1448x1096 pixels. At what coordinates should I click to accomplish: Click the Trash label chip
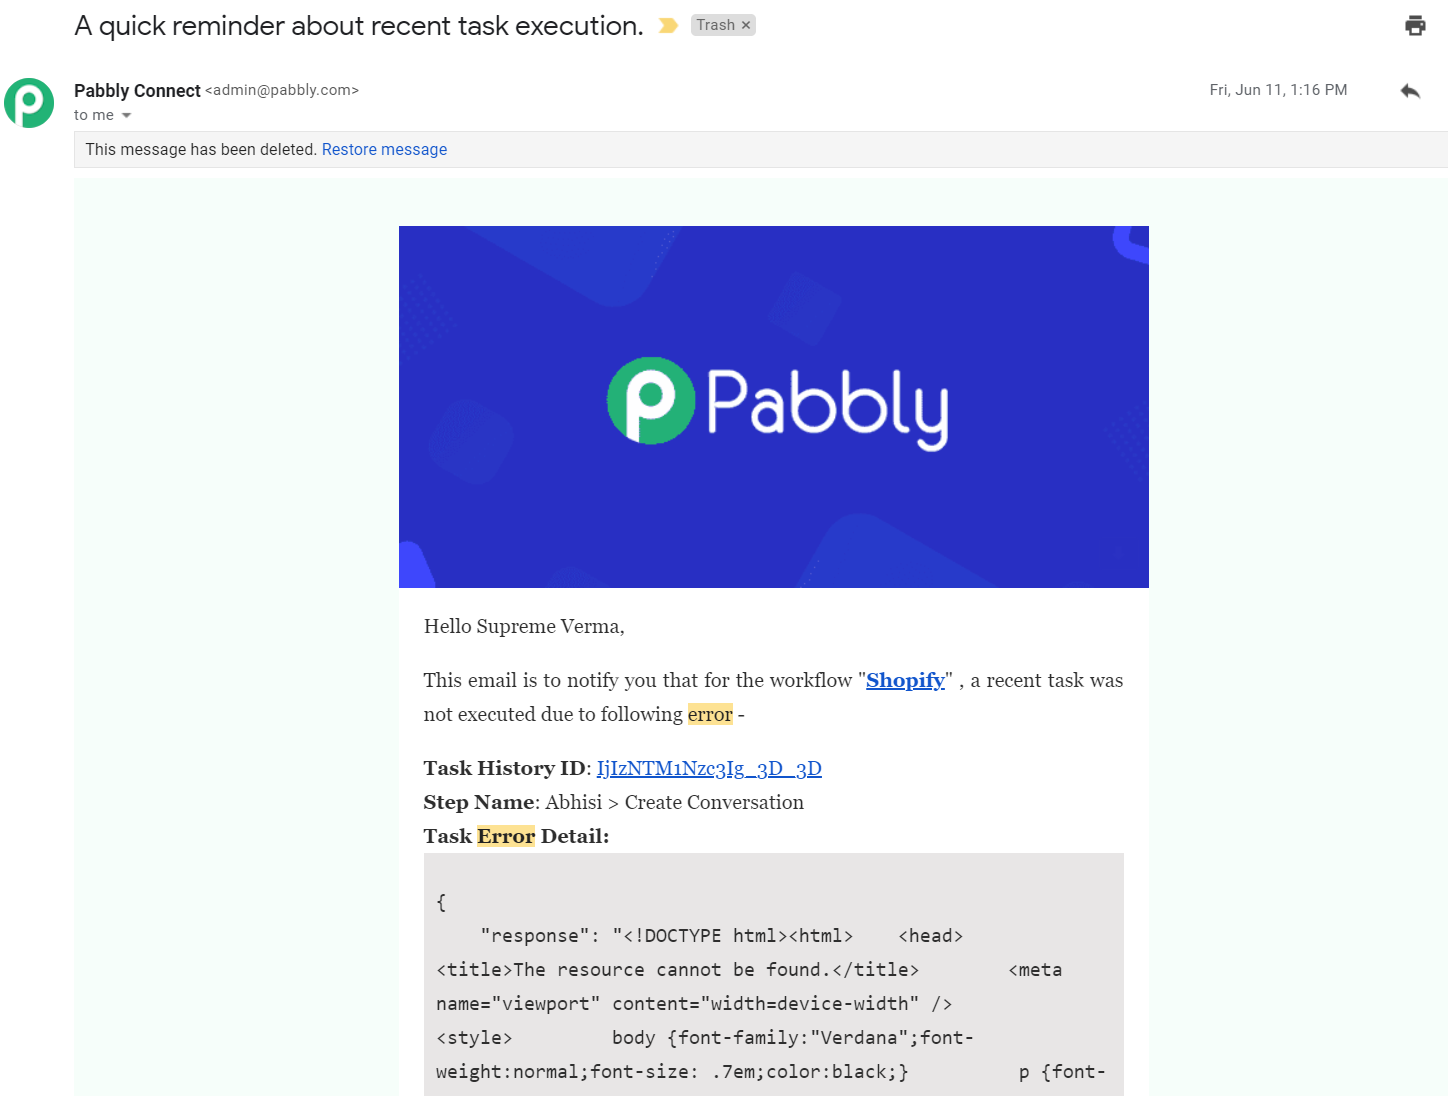click(x=715, y=25)
